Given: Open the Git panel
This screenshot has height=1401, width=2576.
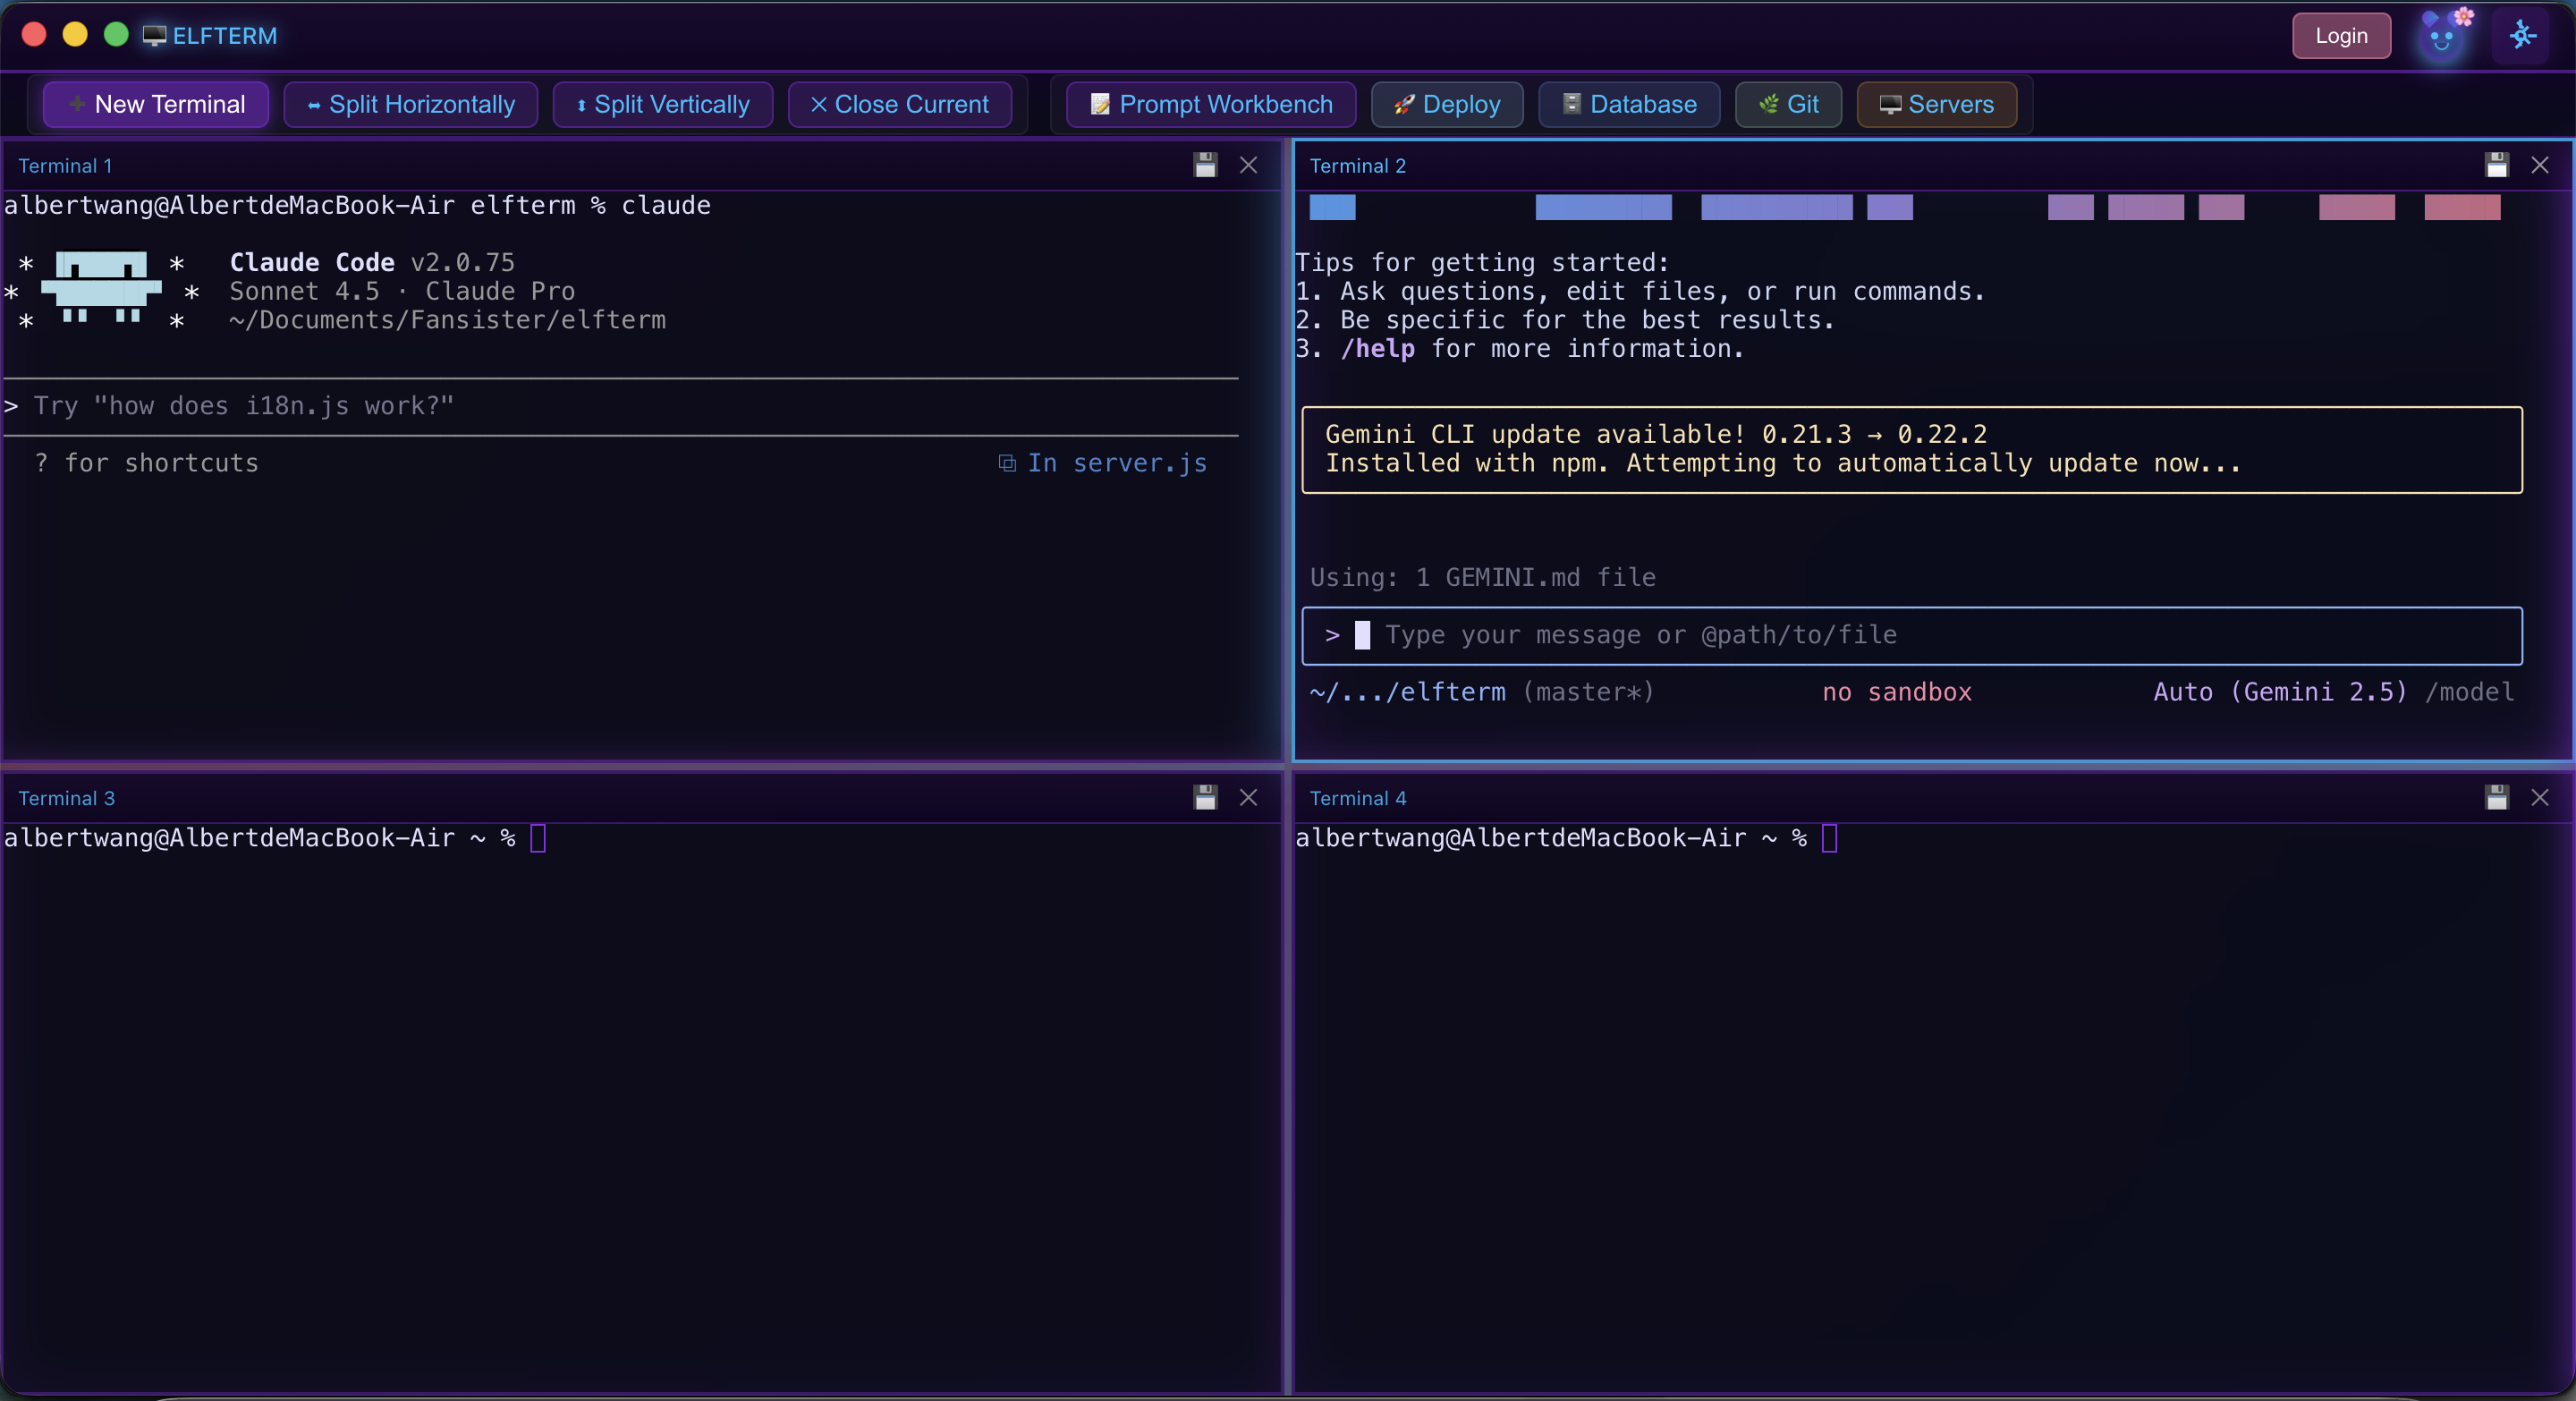Looking at the screenshot, I should coord(1787,104).
